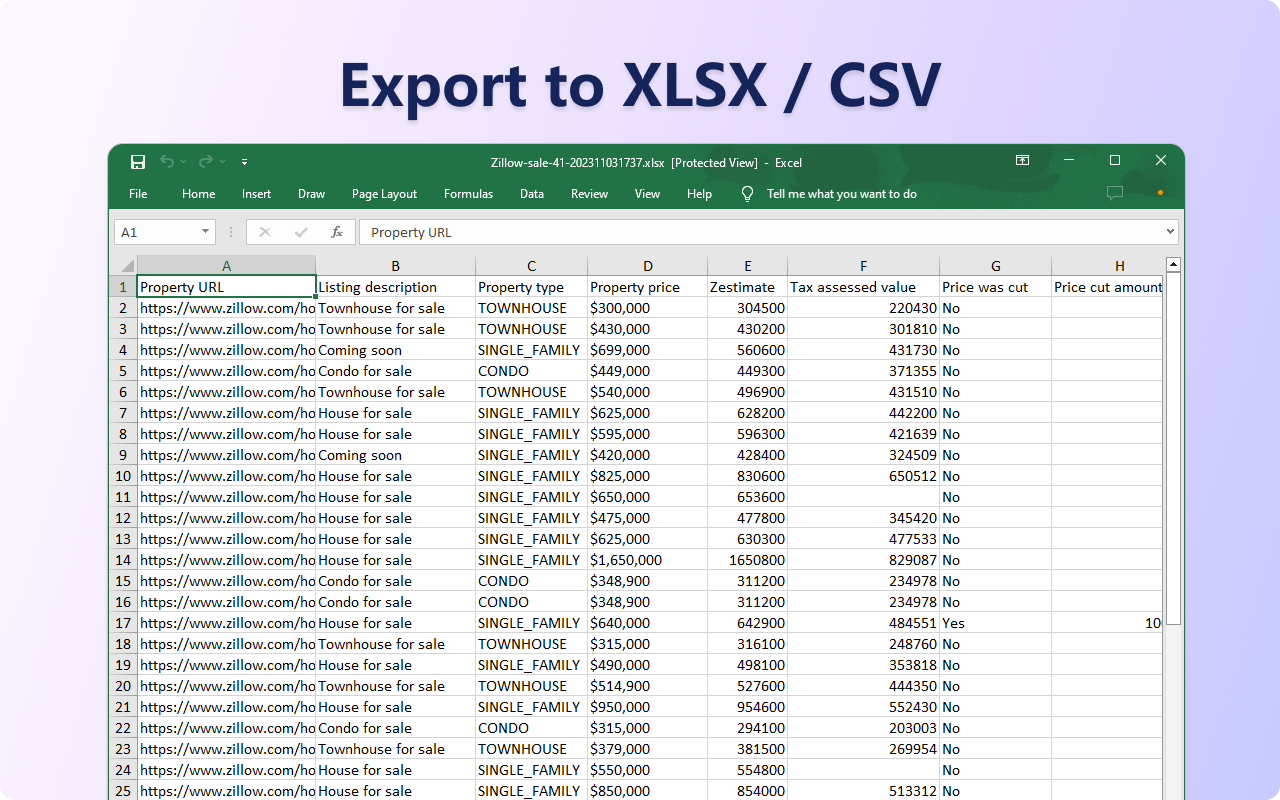
Task: Open the Formulas tab
Action: click(468, 194)
